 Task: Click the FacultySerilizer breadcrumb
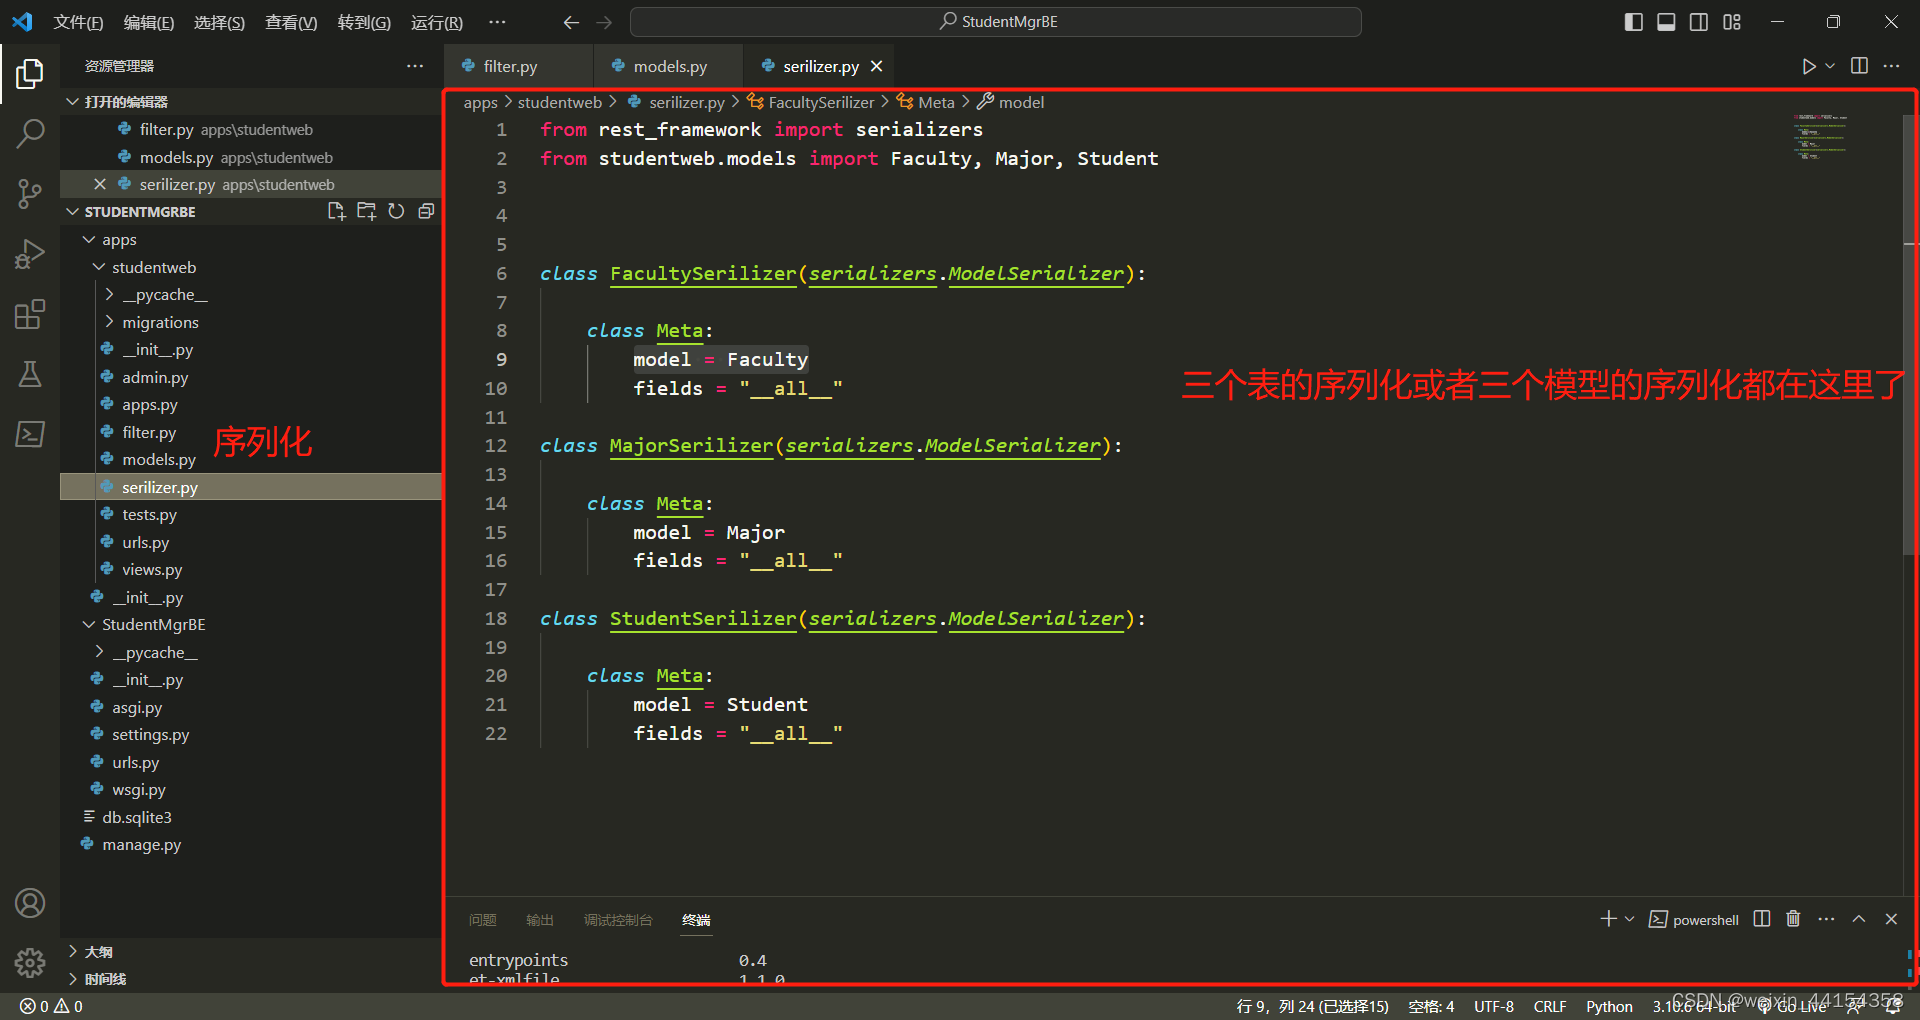(x=810, y=102)
